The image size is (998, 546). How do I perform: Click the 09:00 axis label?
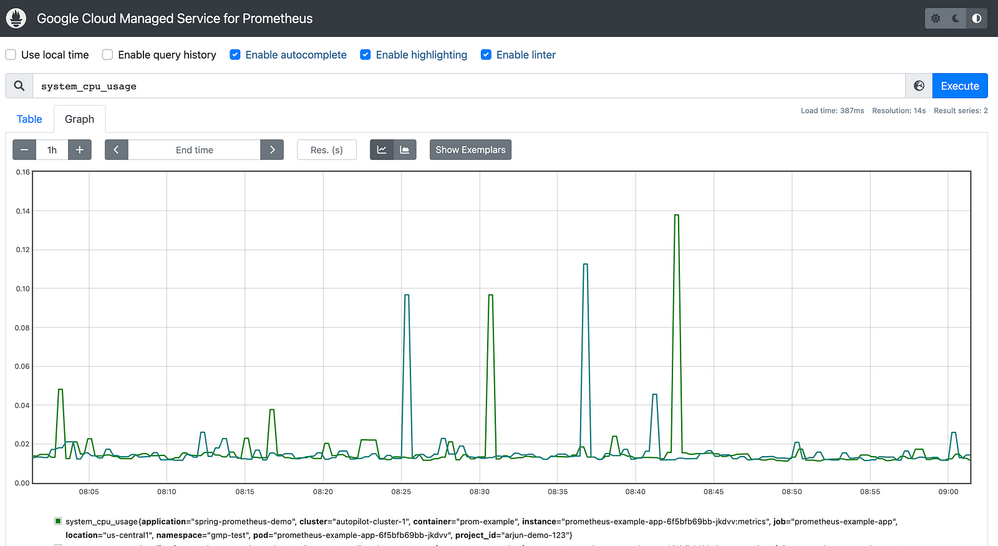948,492
